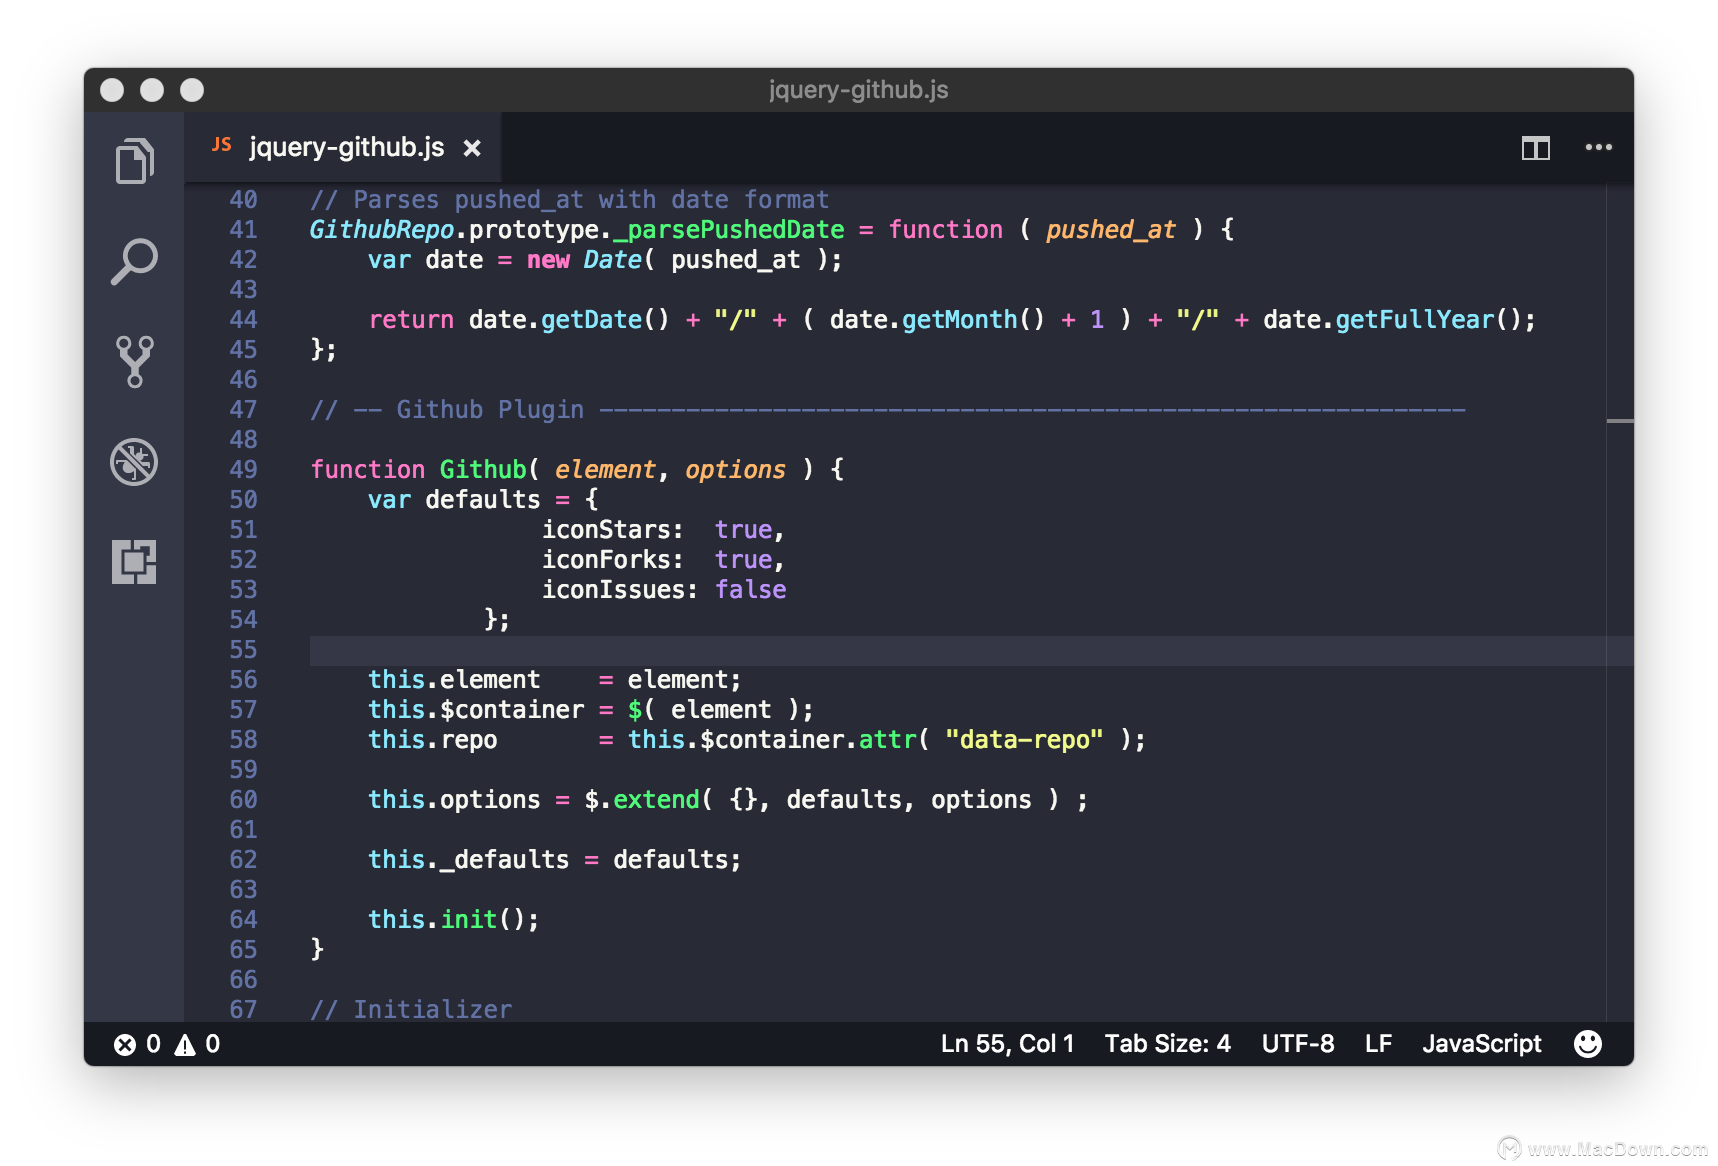The height and width of the screenshot is (1166, 1718).
Task: Click 'new' keyword on line 42
Action: [x=548, y=260]
